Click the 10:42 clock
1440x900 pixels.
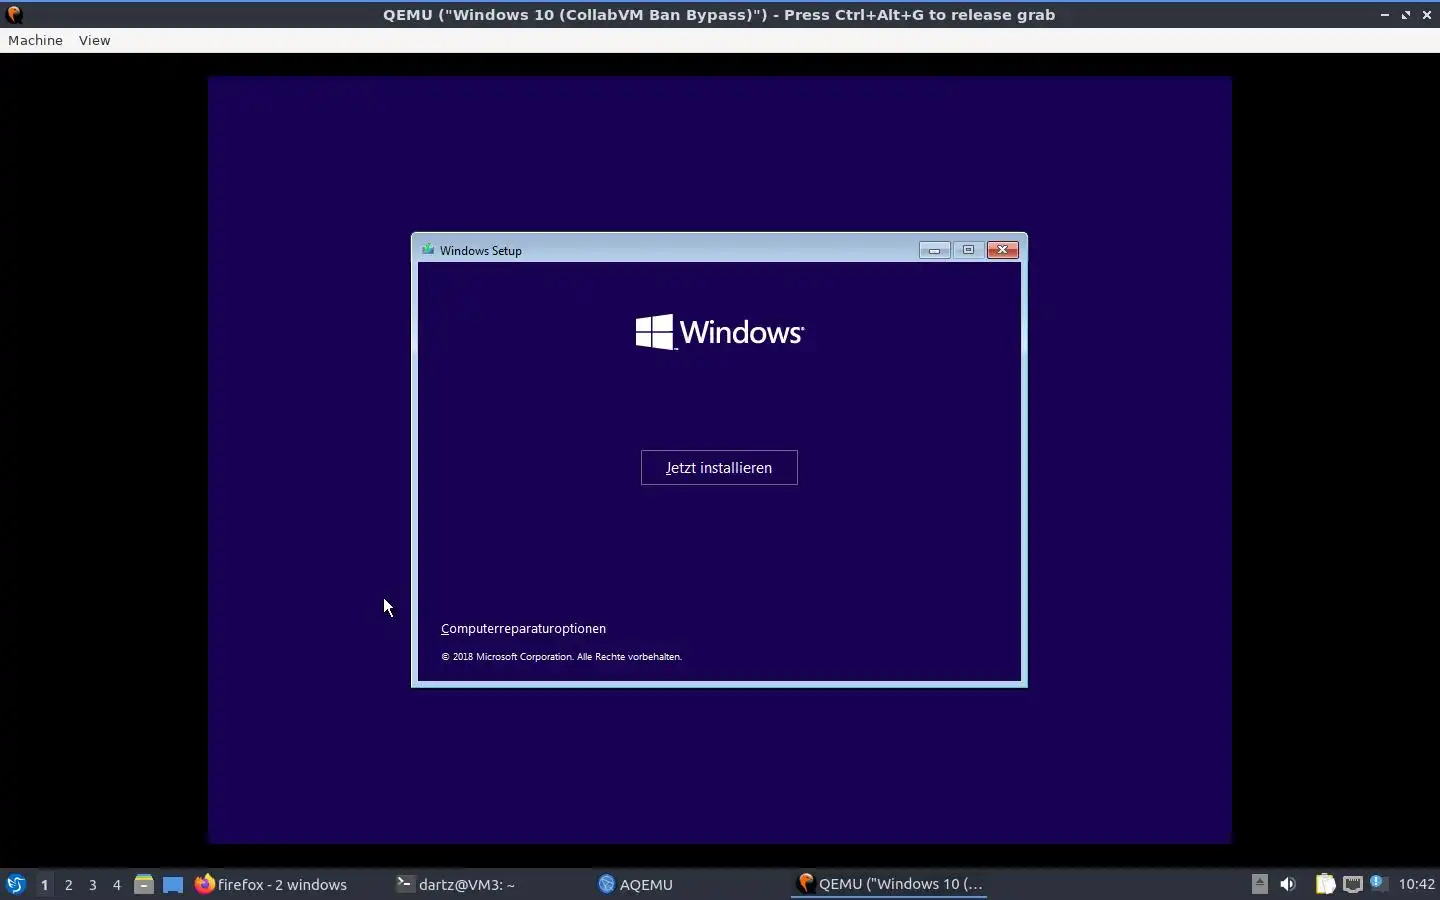pyautogui.click(x=1417, y=884)
